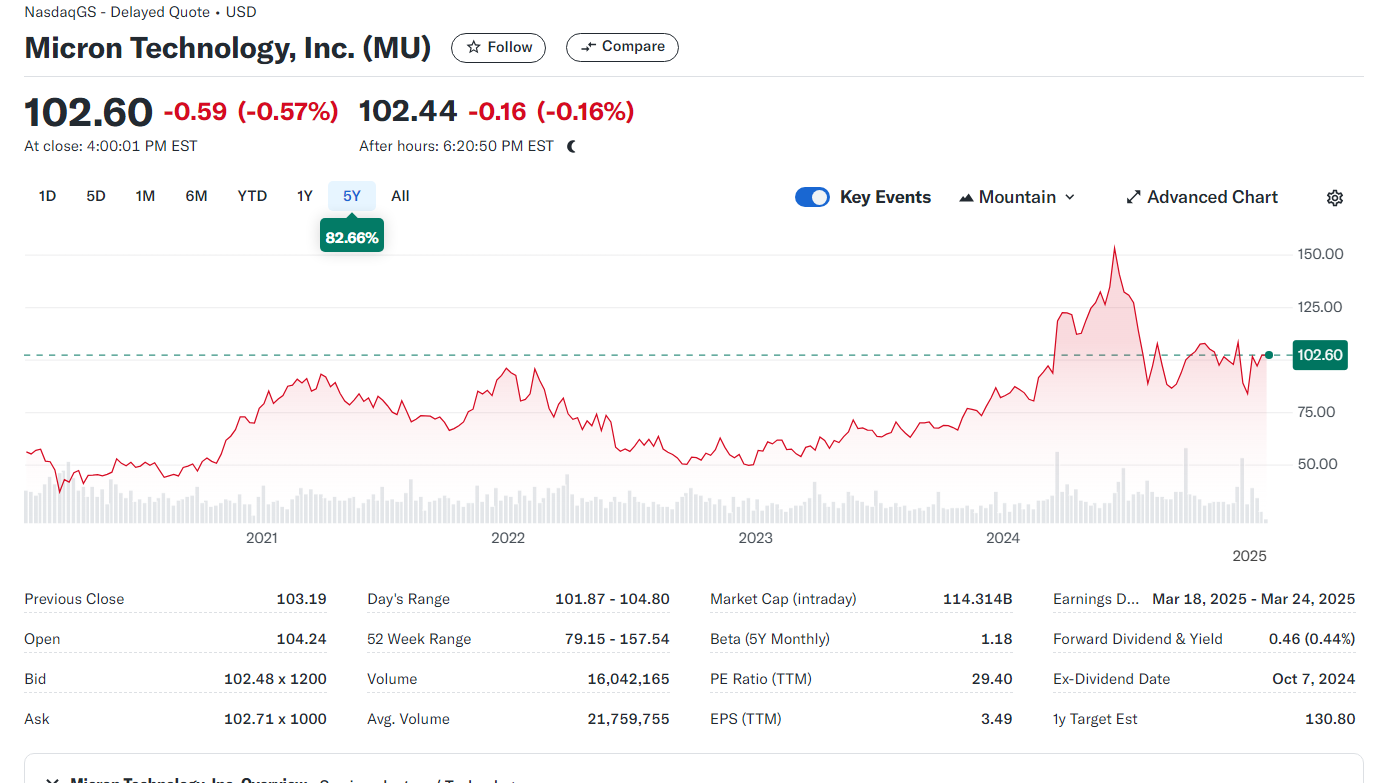Select the 5Y chart range
The image size is (1389, 783).
352,196
